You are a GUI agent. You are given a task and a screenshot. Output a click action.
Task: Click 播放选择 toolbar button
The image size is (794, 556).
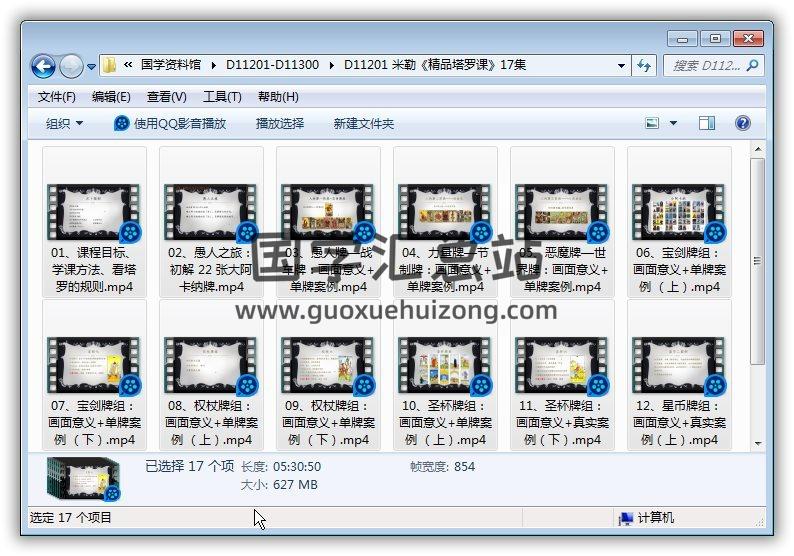coord(280,124)
